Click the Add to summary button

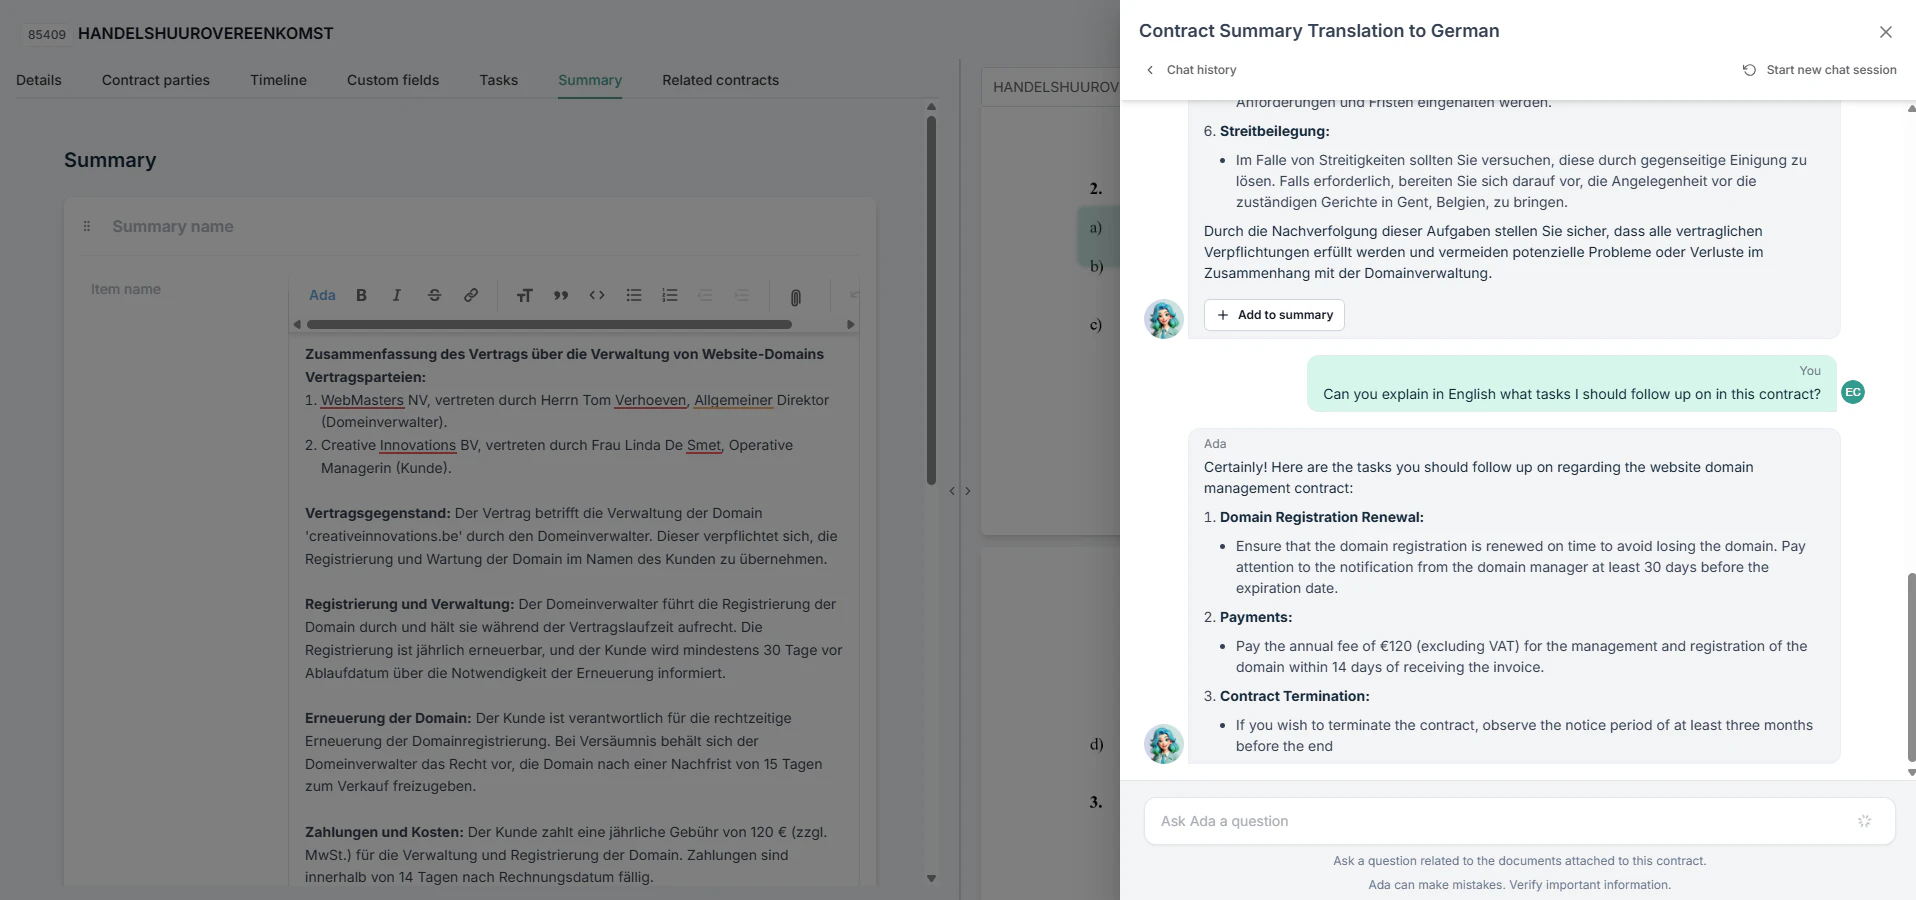pyautogui.click(x=1274, y=315)
